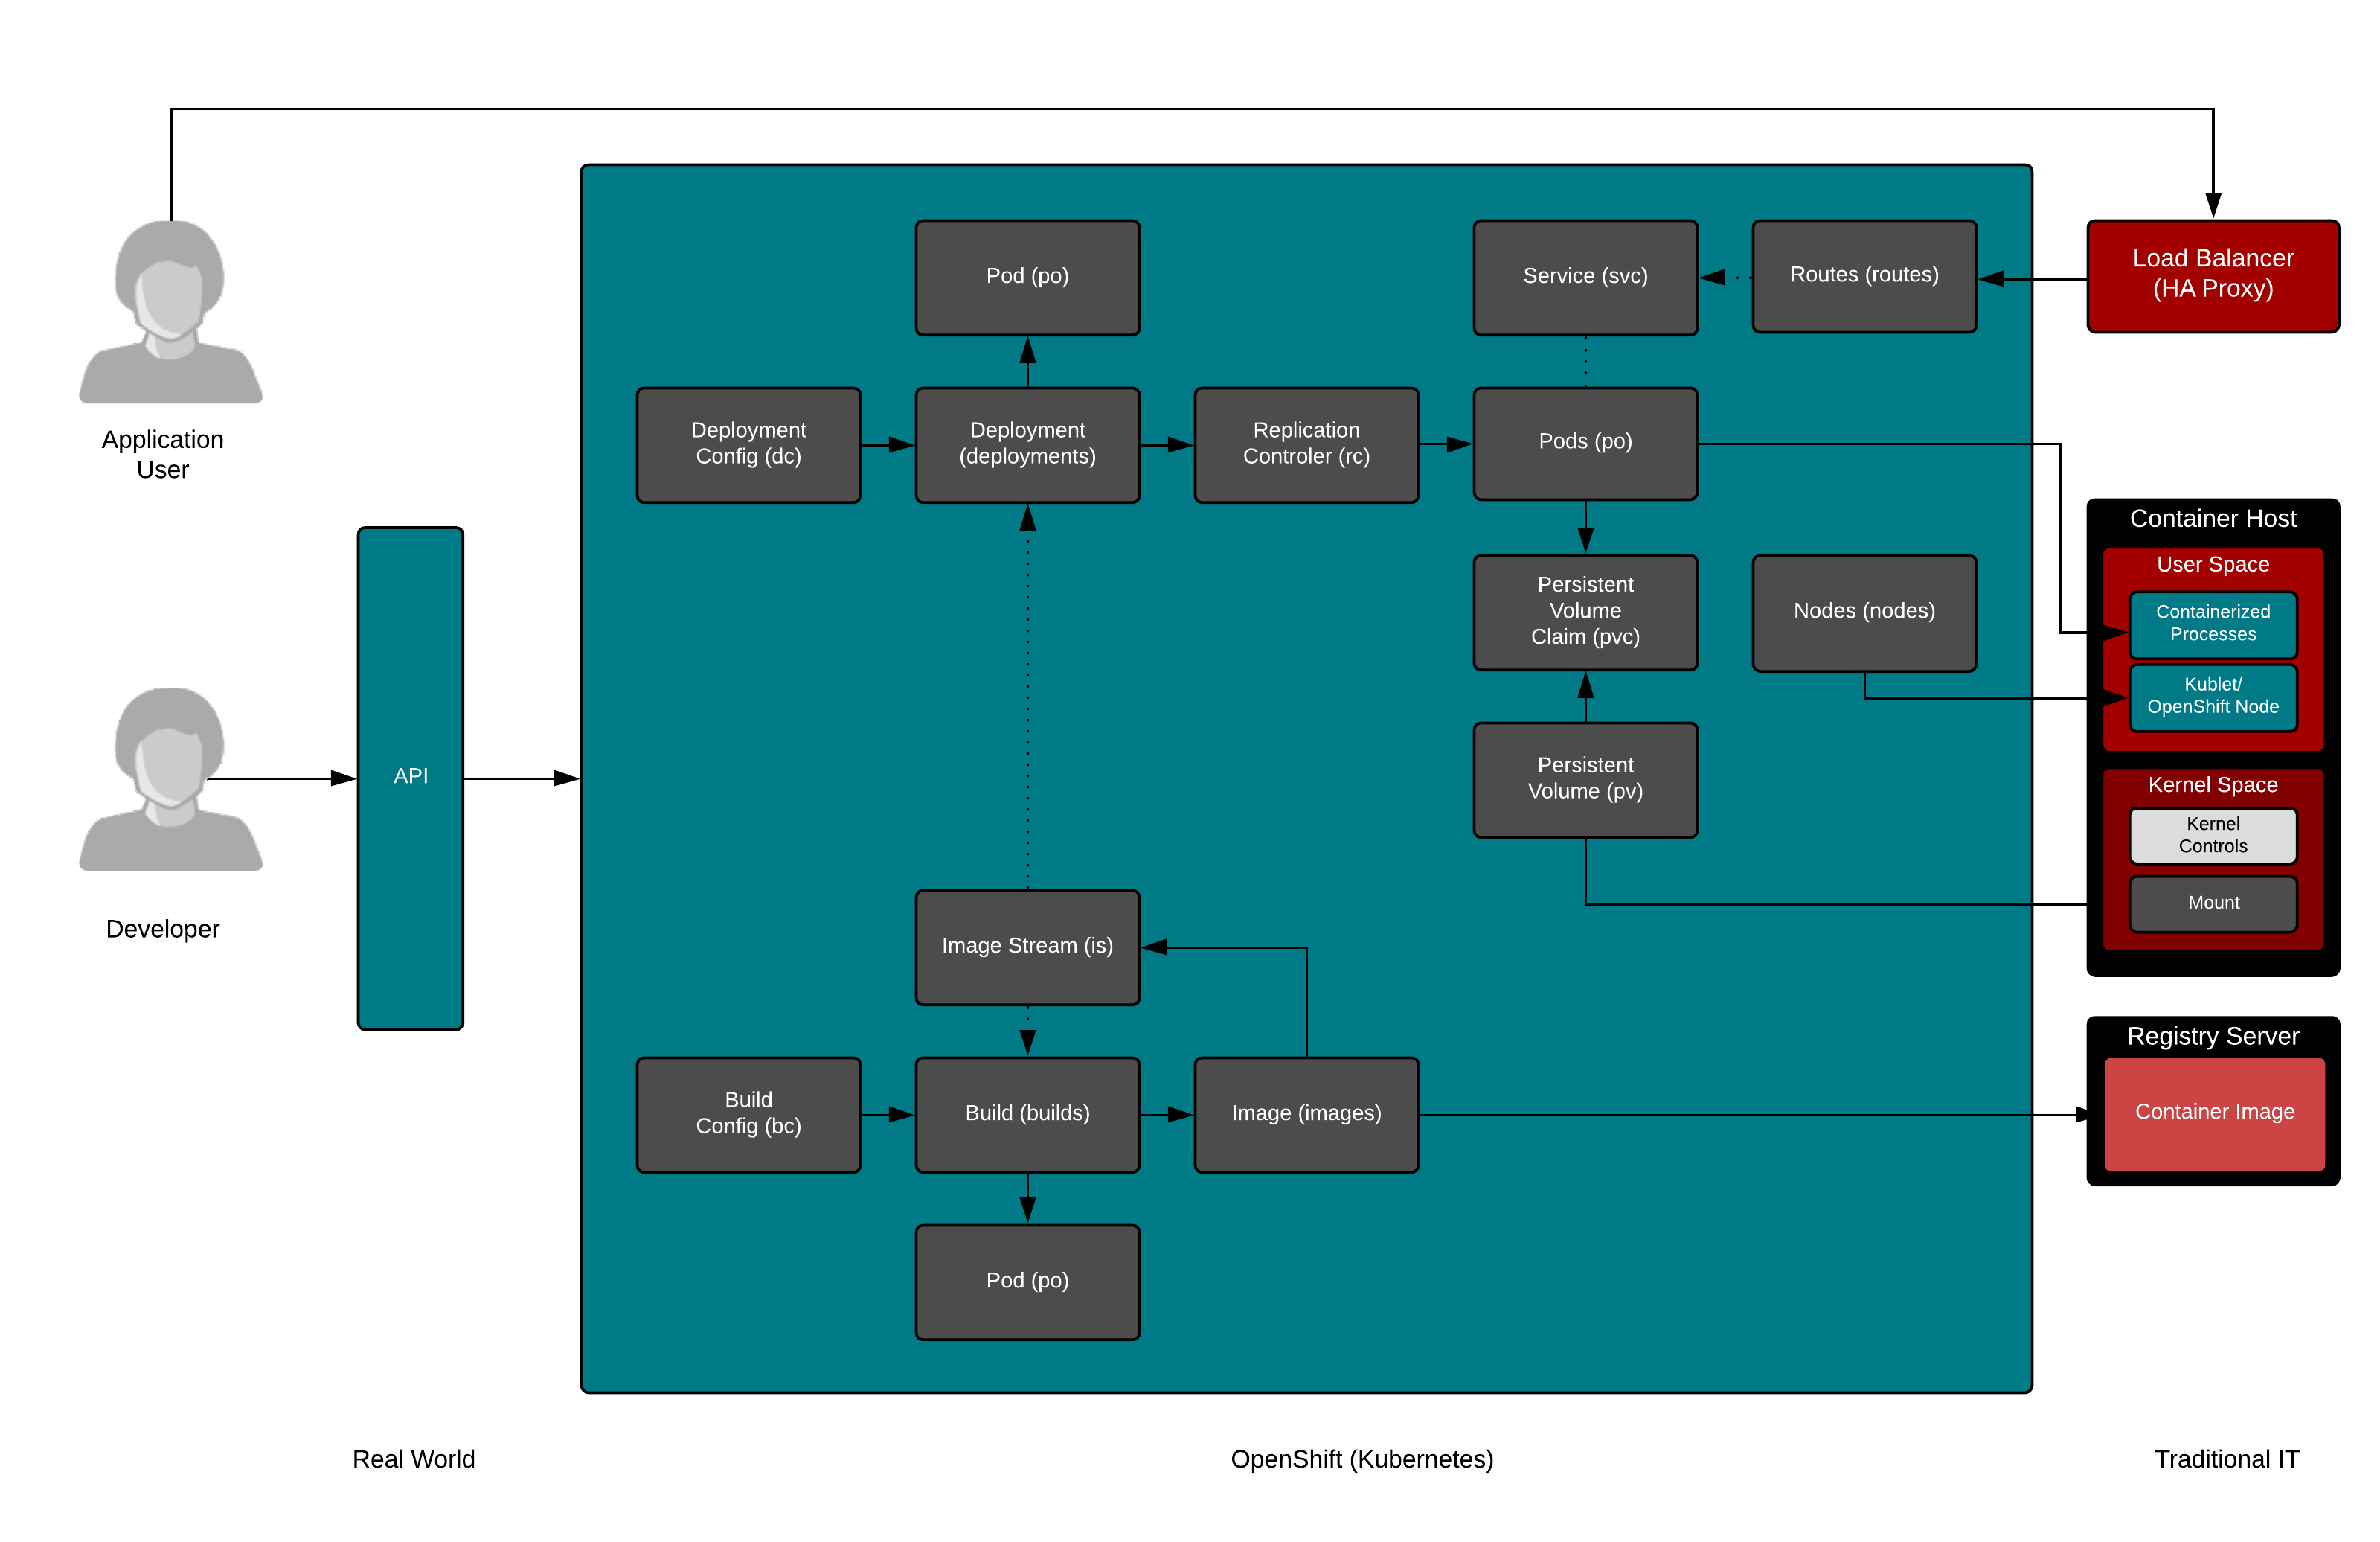
Task: Select the tall API box
Action: coord(411,778)
